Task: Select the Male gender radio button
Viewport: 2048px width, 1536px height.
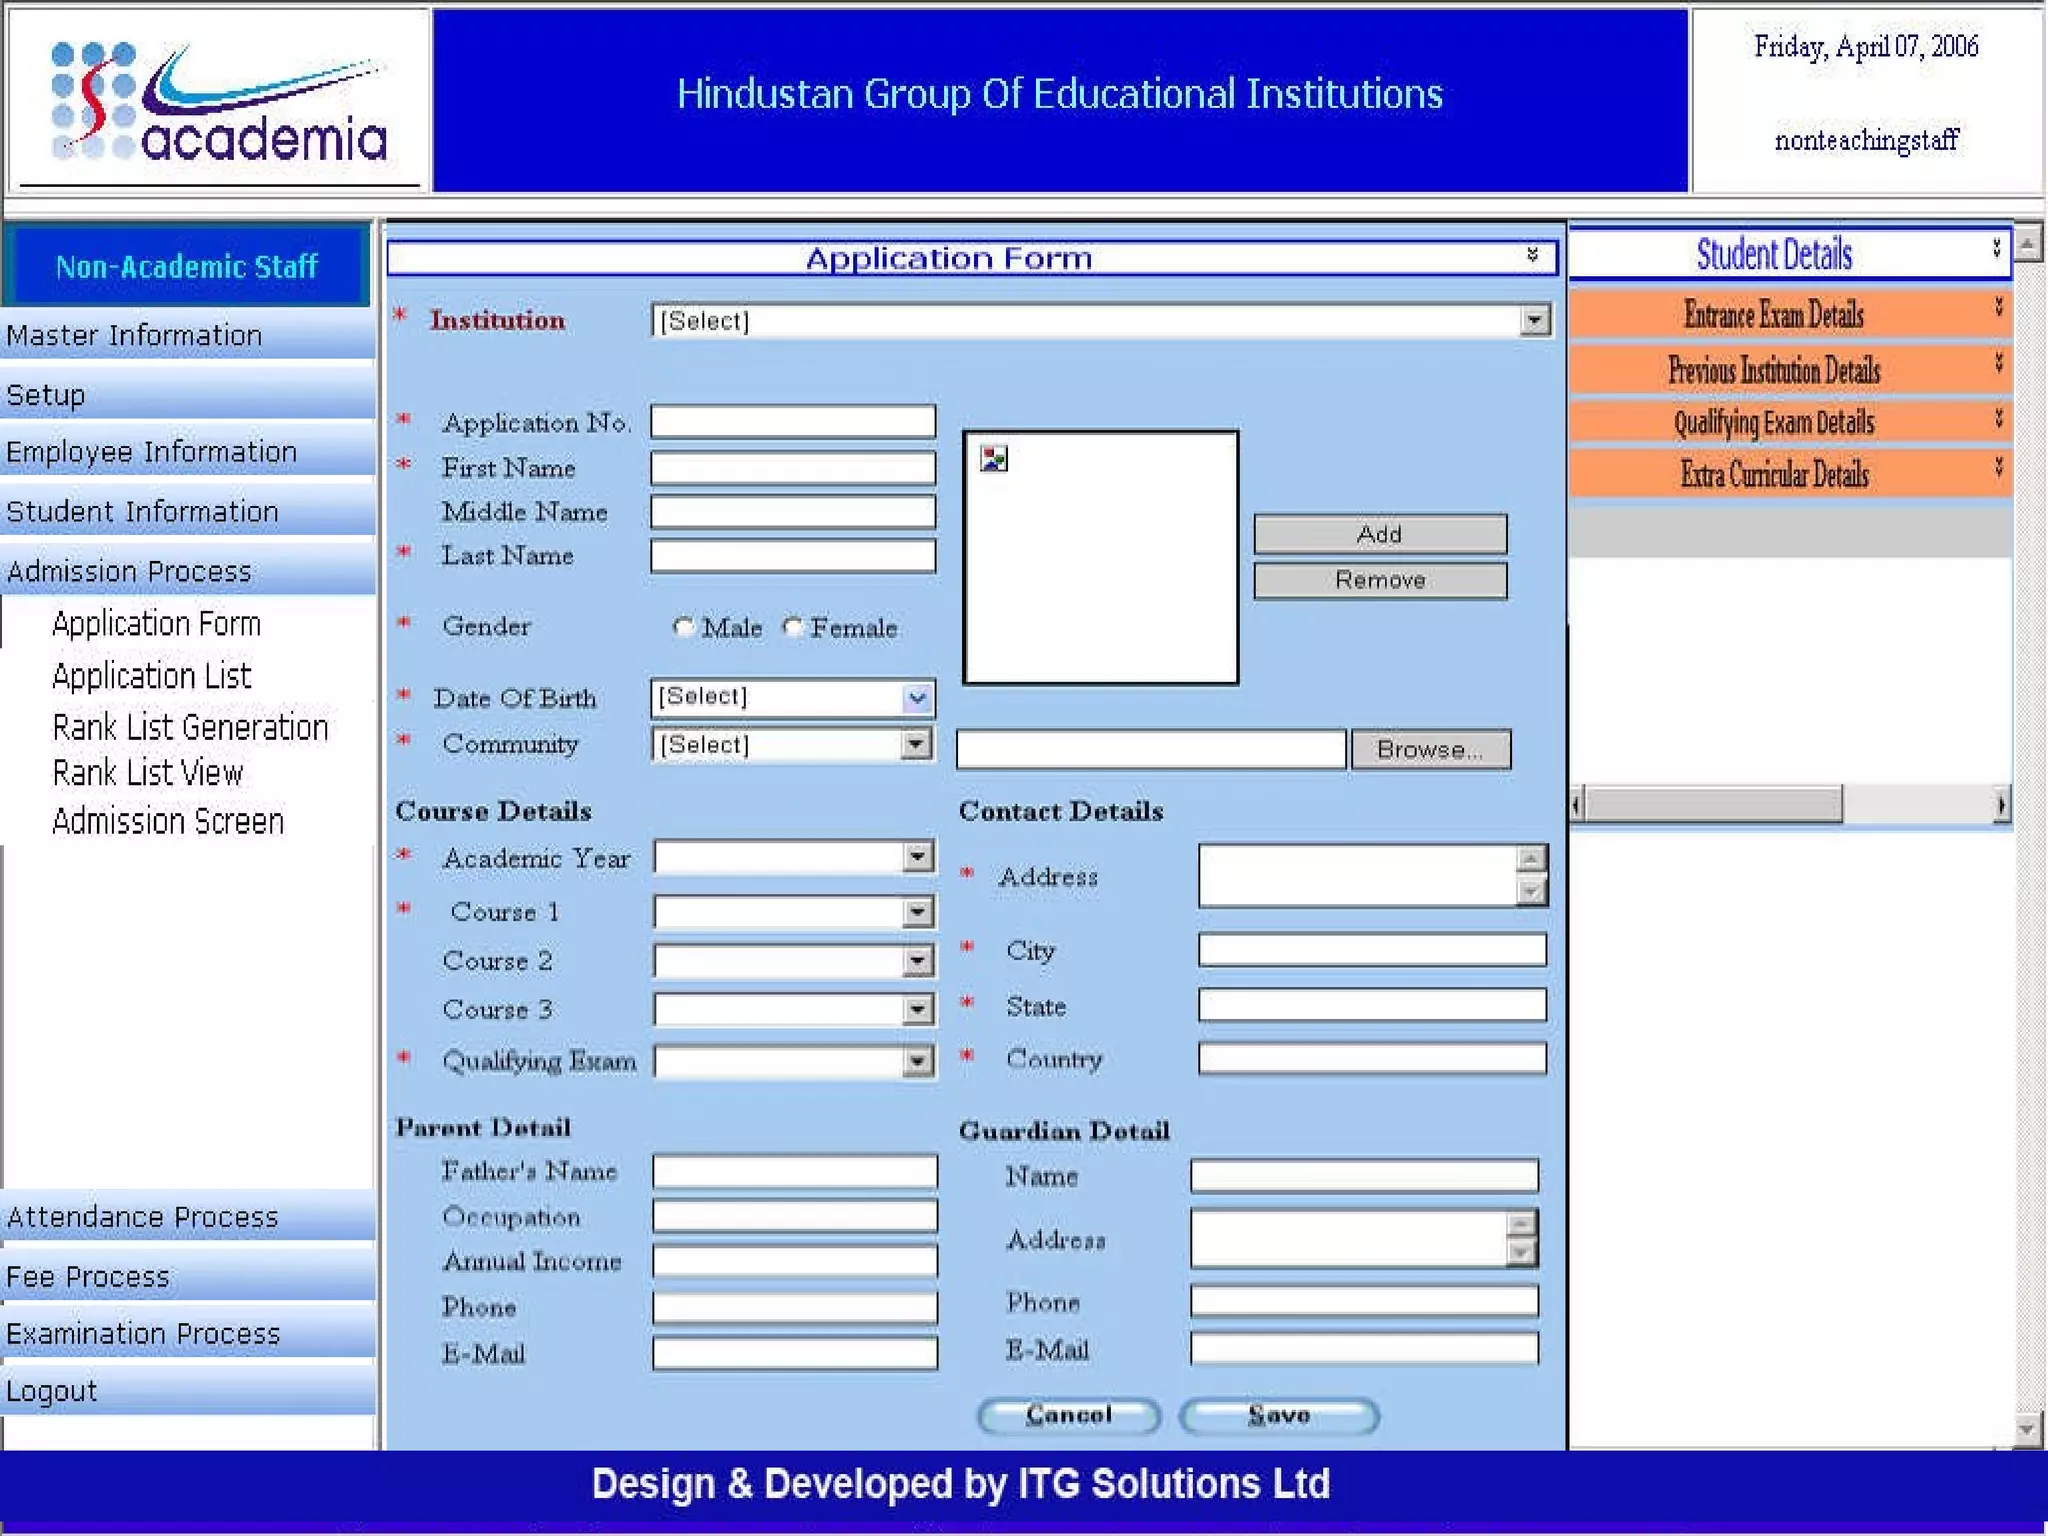Action: (x=684, y=627)
